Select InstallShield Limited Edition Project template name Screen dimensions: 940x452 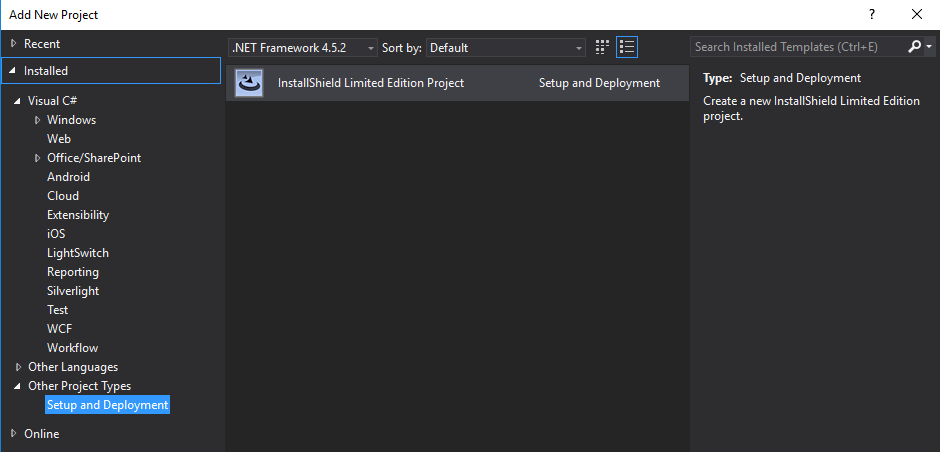coord(371,83)
